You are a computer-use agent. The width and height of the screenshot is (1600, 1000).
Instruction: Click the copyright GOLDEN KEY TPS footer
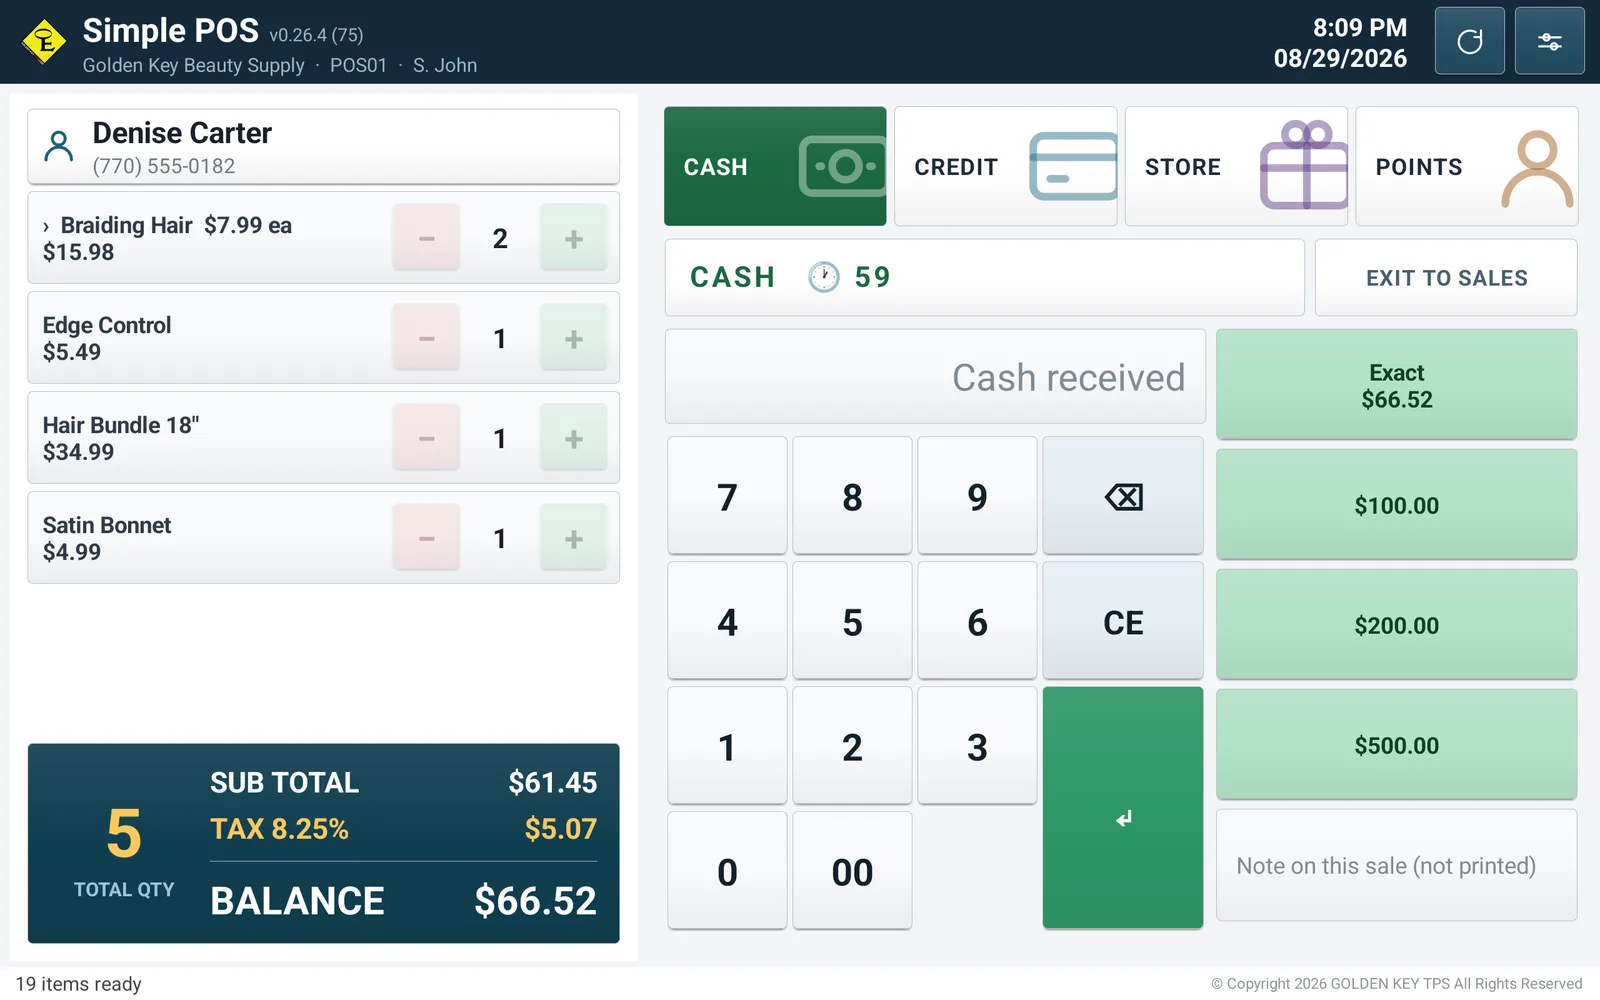click(x=1397, y=984)
